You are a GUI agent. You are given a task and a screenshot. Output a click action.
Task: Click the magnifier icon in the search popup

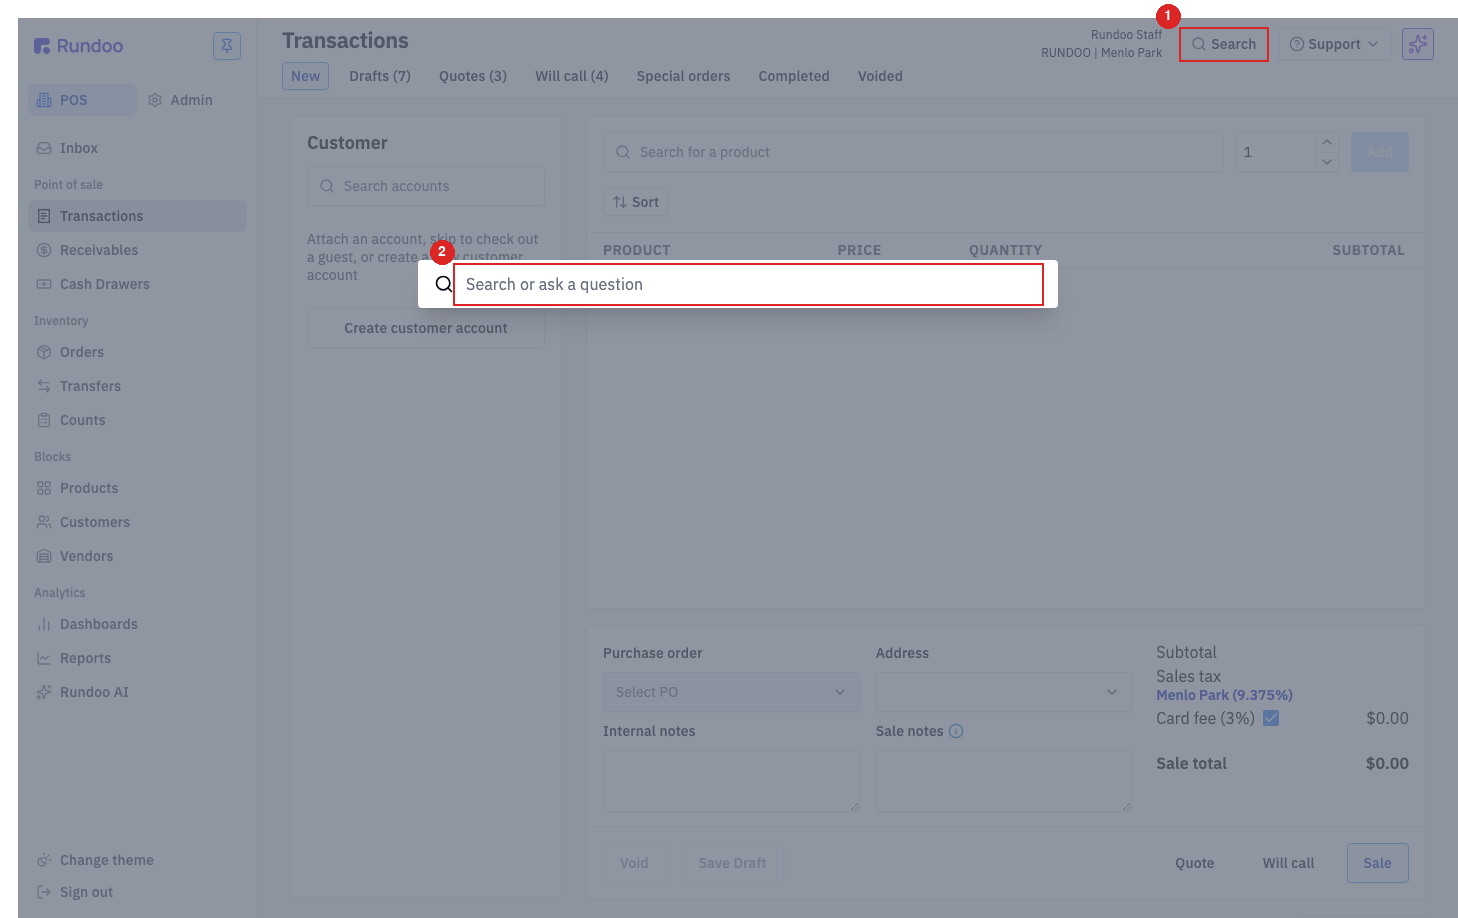click(x=444, y=284)
